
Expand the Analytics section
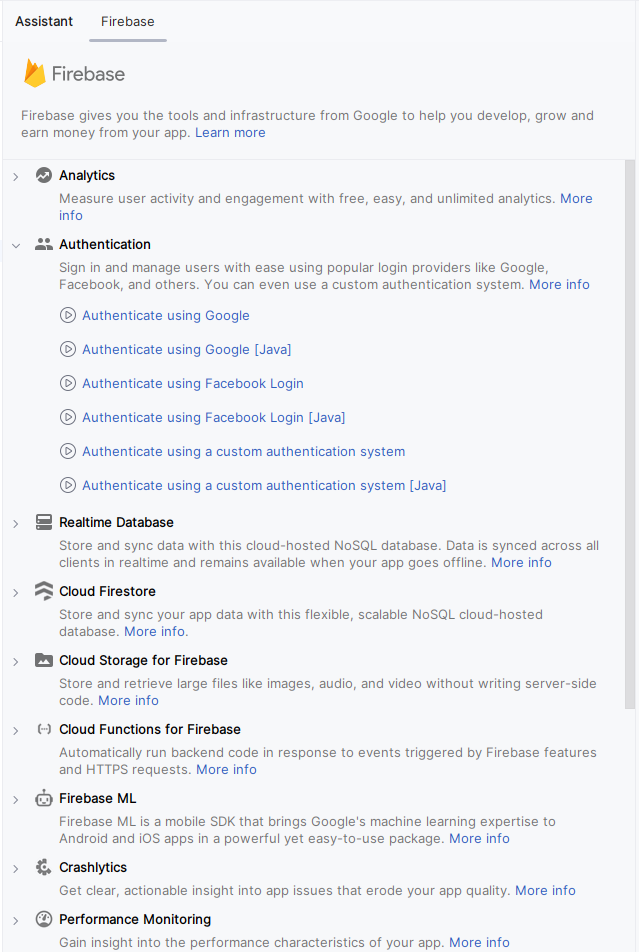pyautogui.click(x=15, y=176)
